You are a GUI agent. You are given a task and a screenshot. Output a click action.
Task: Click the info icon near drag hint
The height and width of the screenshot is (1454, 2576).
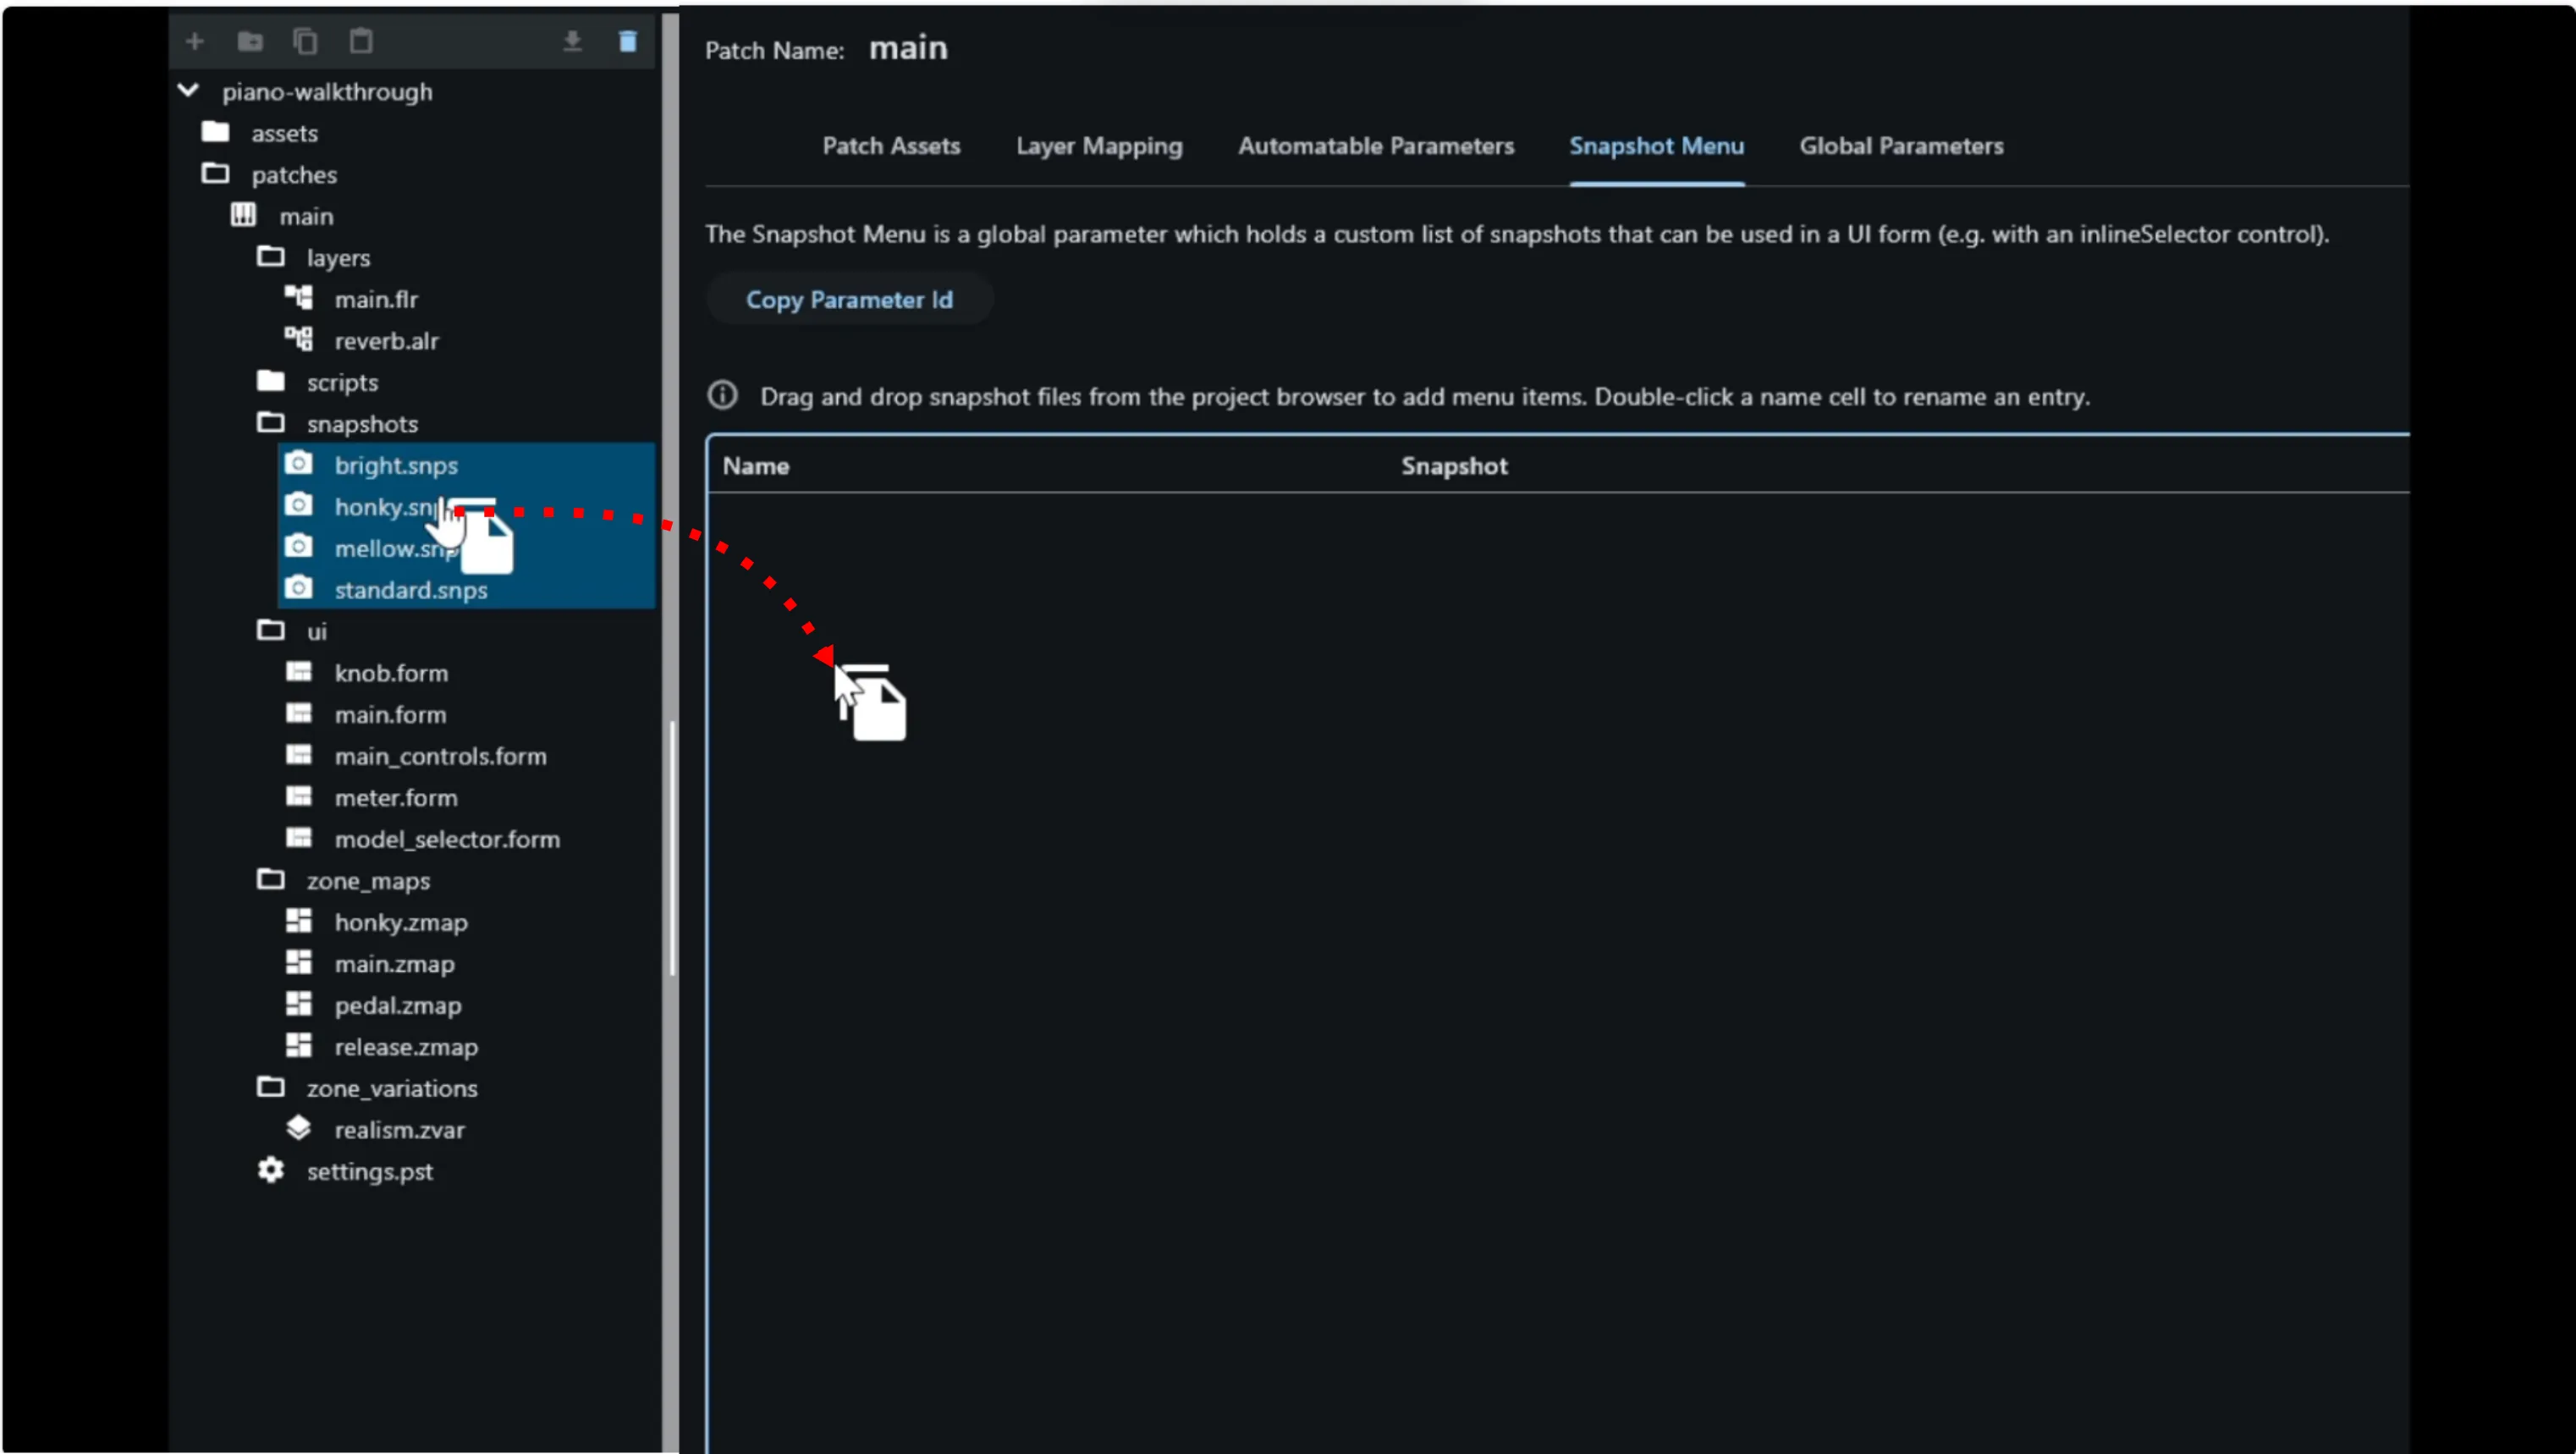coord(722,396)
